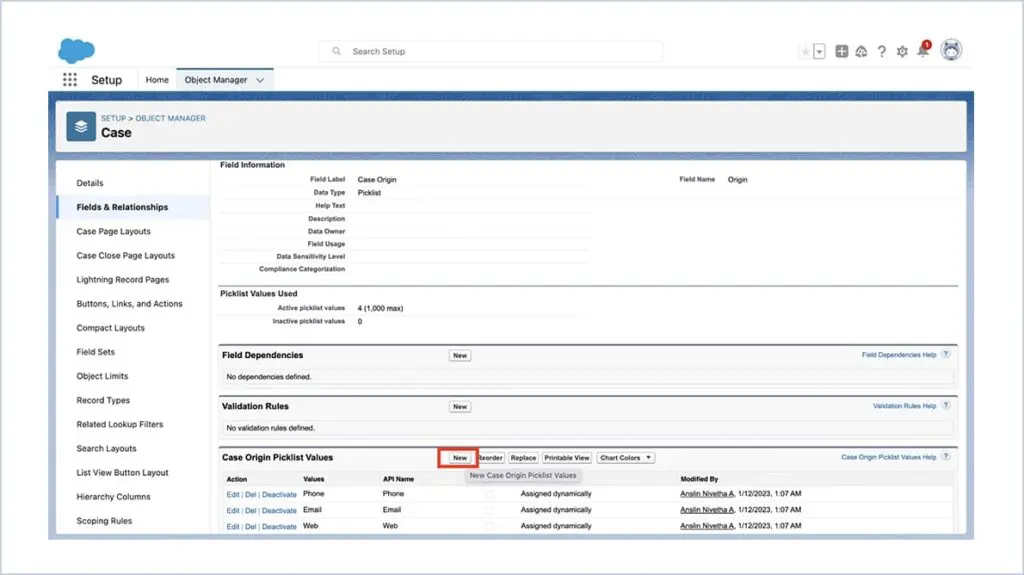
Task: Open the global actions plus icon
Action: pyautogui.click(x=841, y=51)
